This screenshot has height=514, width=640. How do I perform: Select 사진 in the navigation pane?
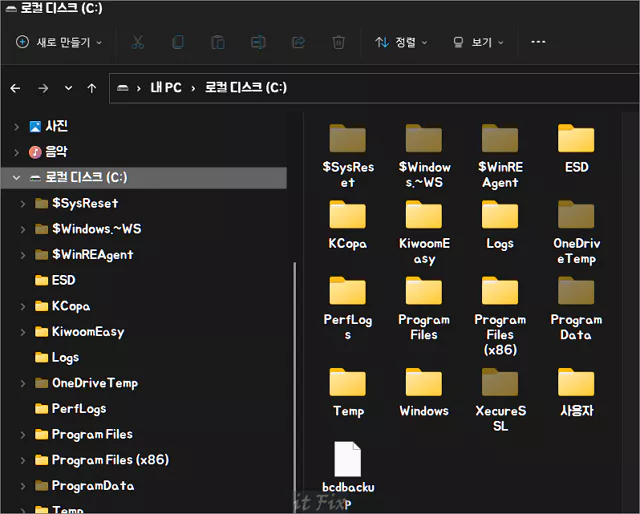(x=49, y=126)
